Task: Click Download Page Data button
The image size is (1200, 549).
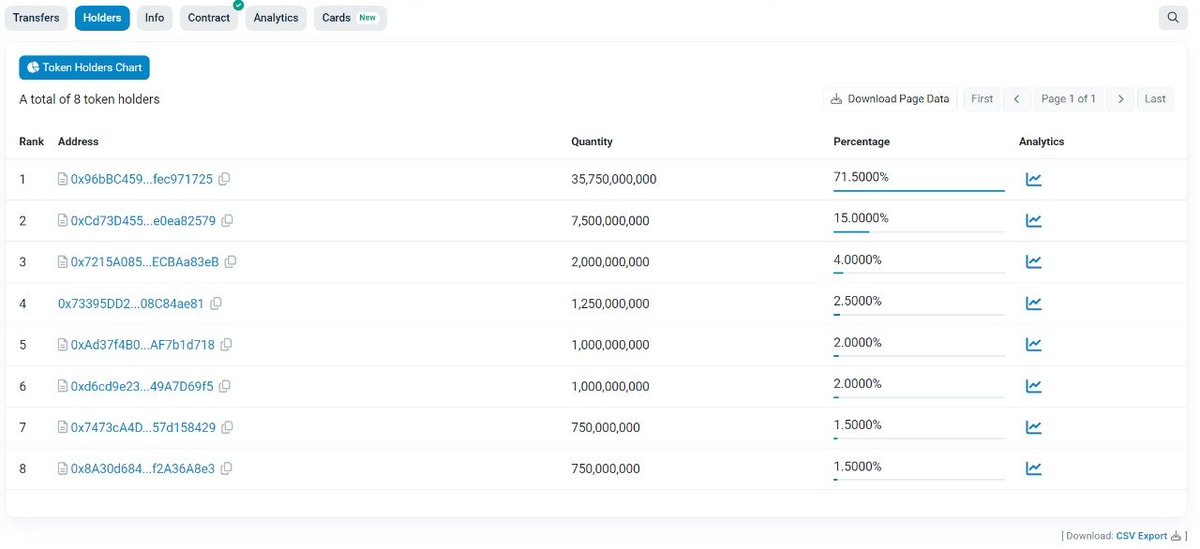Action: [890, 99]
